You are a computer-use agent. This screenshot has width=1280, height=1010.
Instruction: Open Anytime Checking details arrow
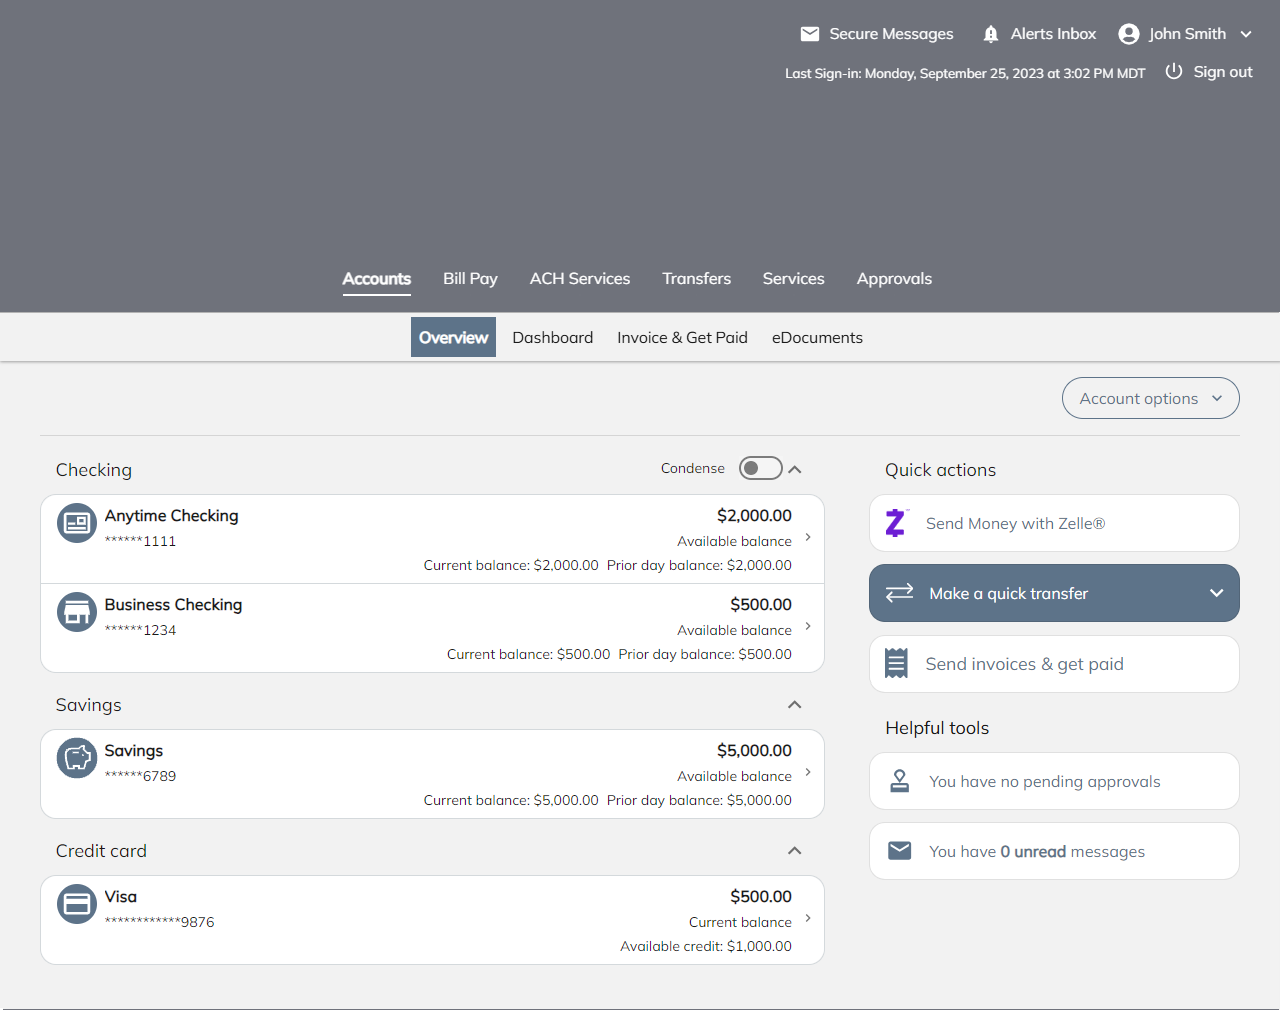[x=808, y=537]
